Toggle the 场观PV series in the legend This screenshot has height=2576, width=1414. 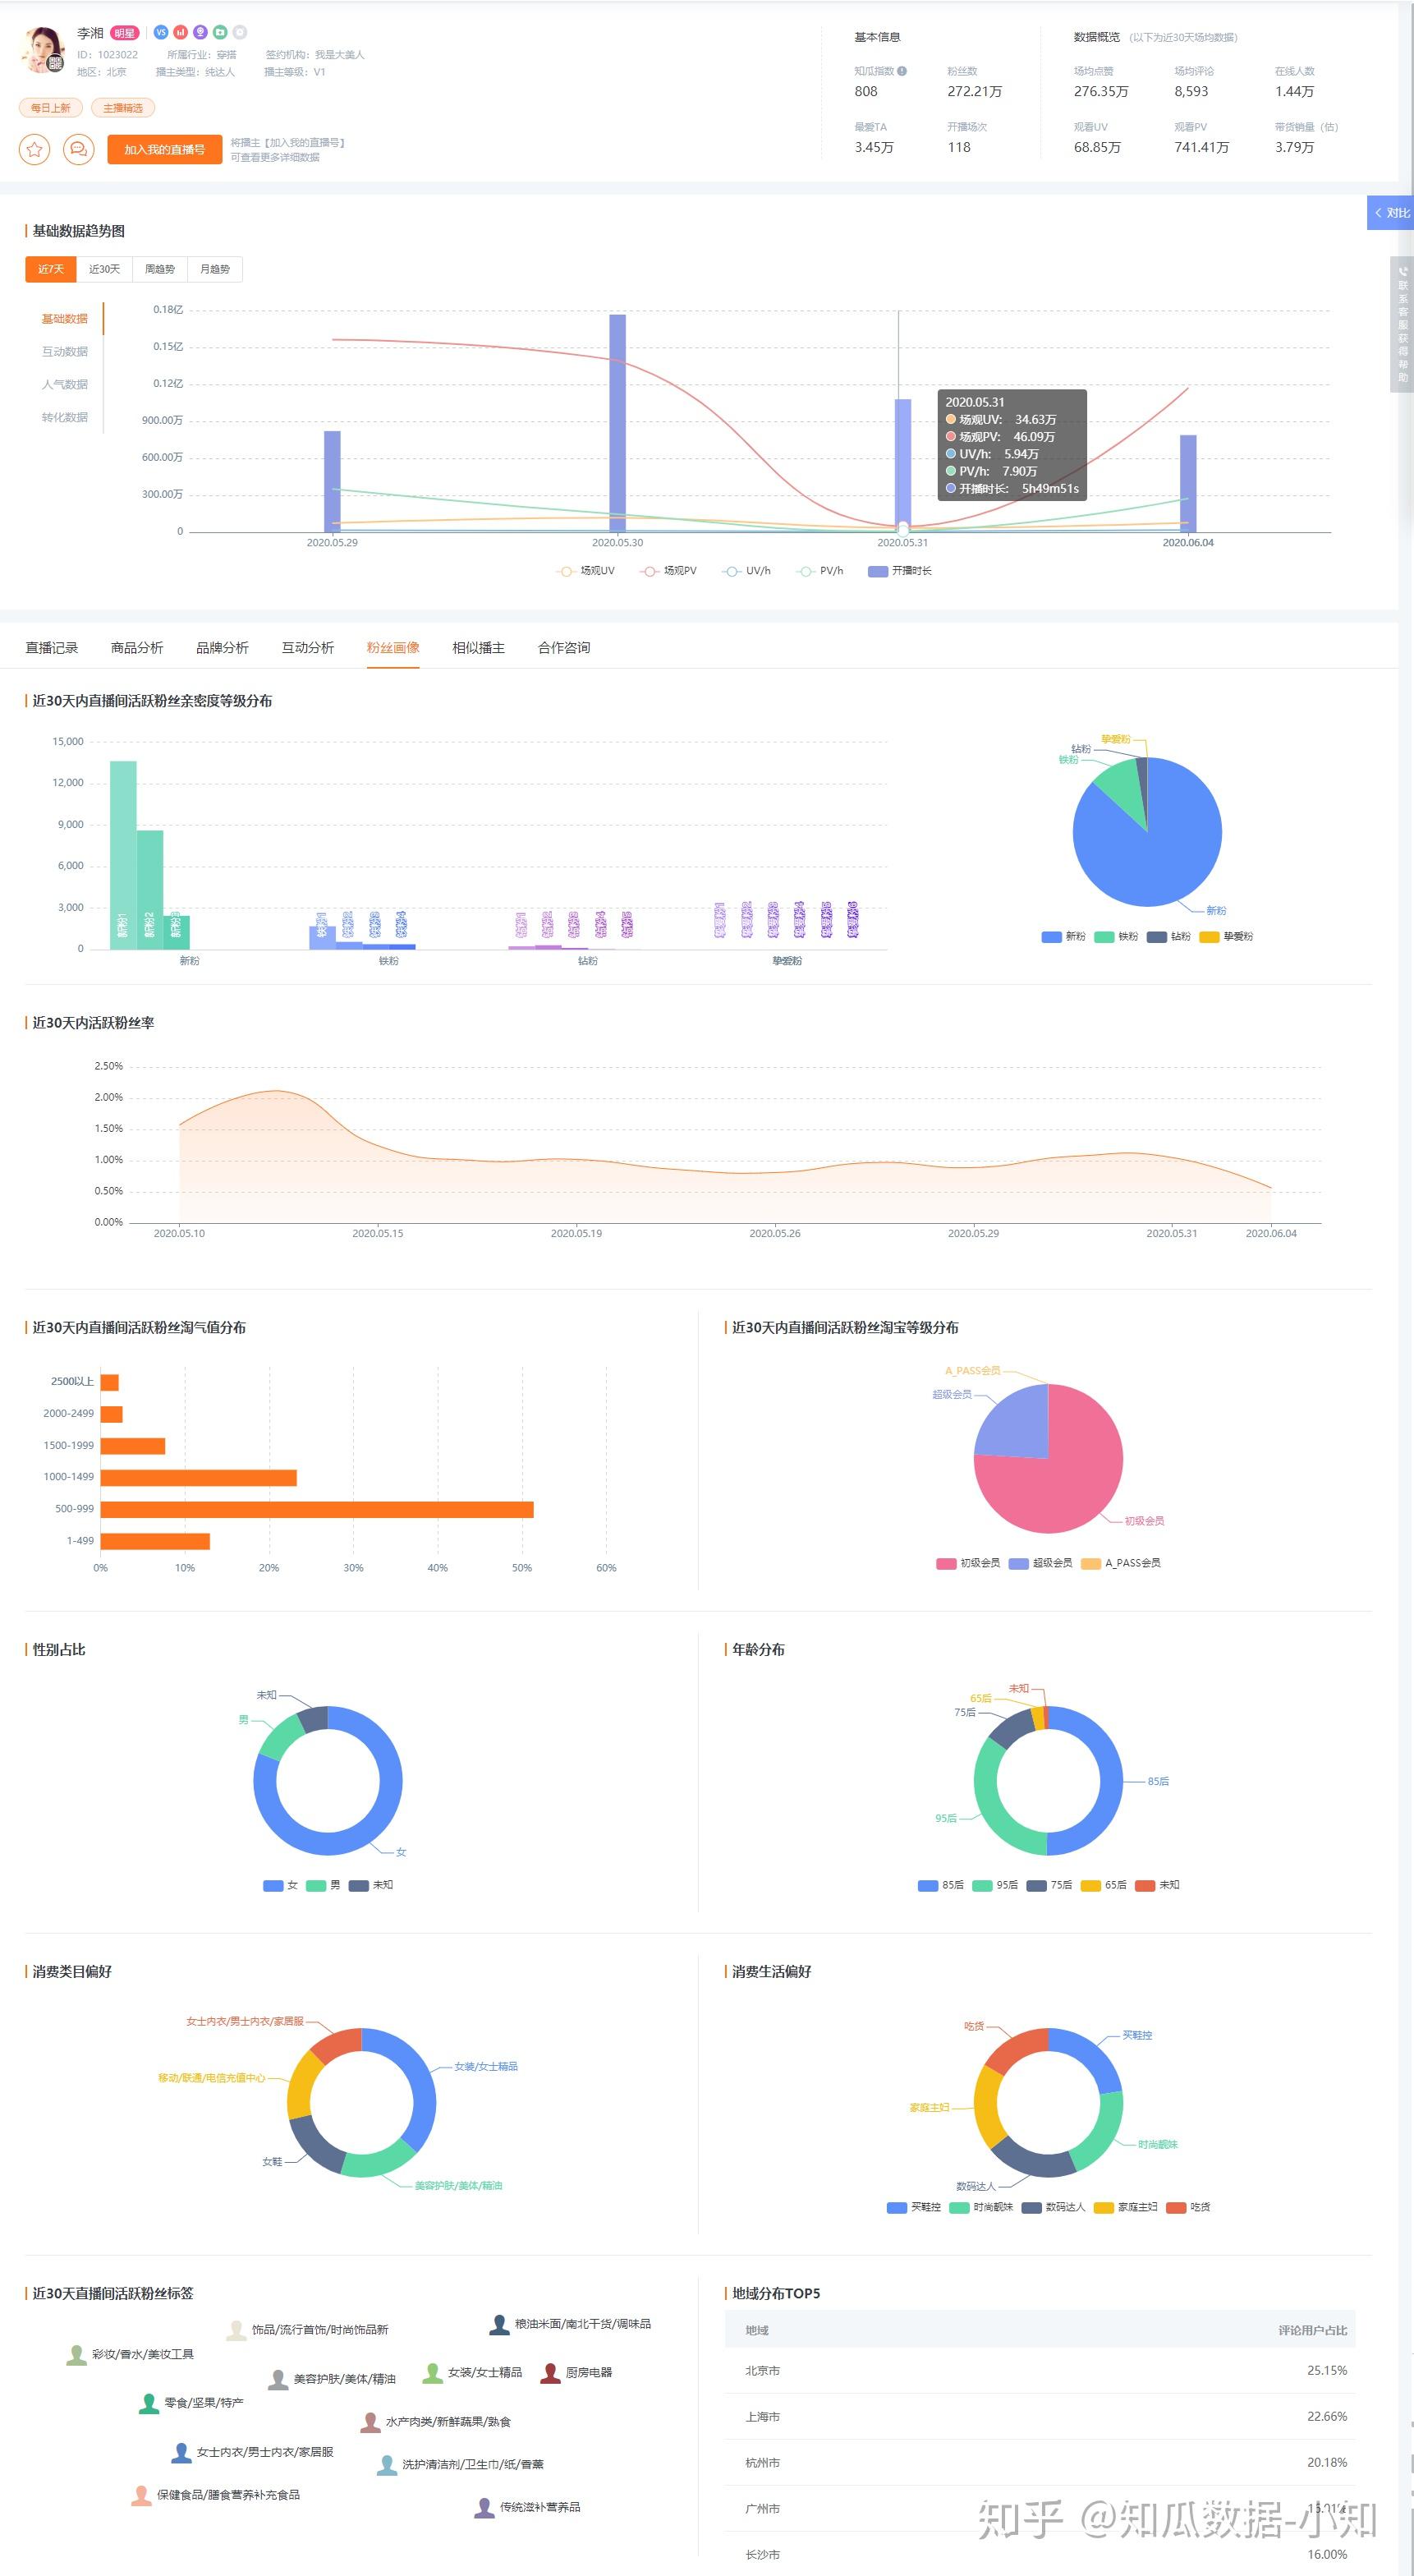point(668,571)
